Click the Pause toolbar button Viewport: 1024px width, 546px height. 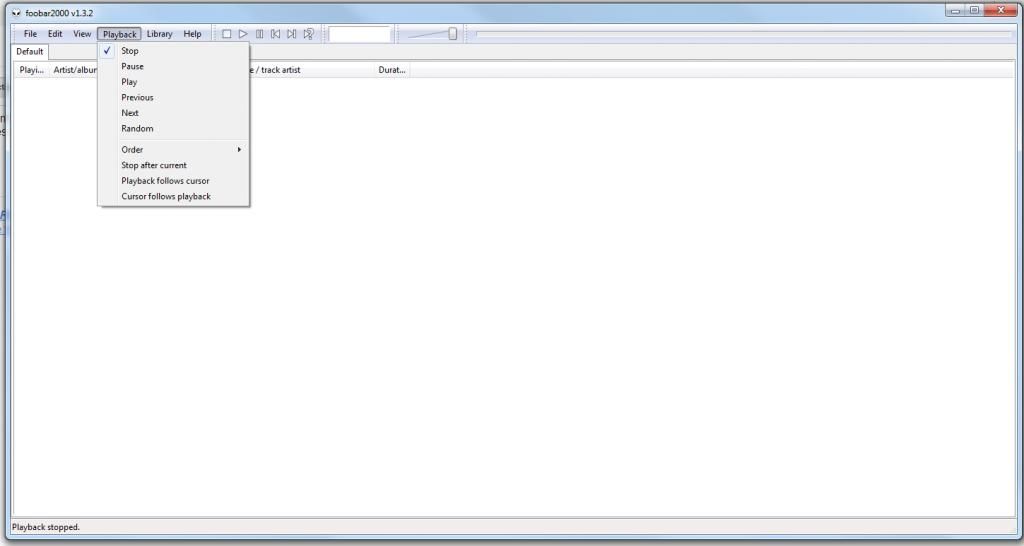pyautogui.click(x=259, y=34)
